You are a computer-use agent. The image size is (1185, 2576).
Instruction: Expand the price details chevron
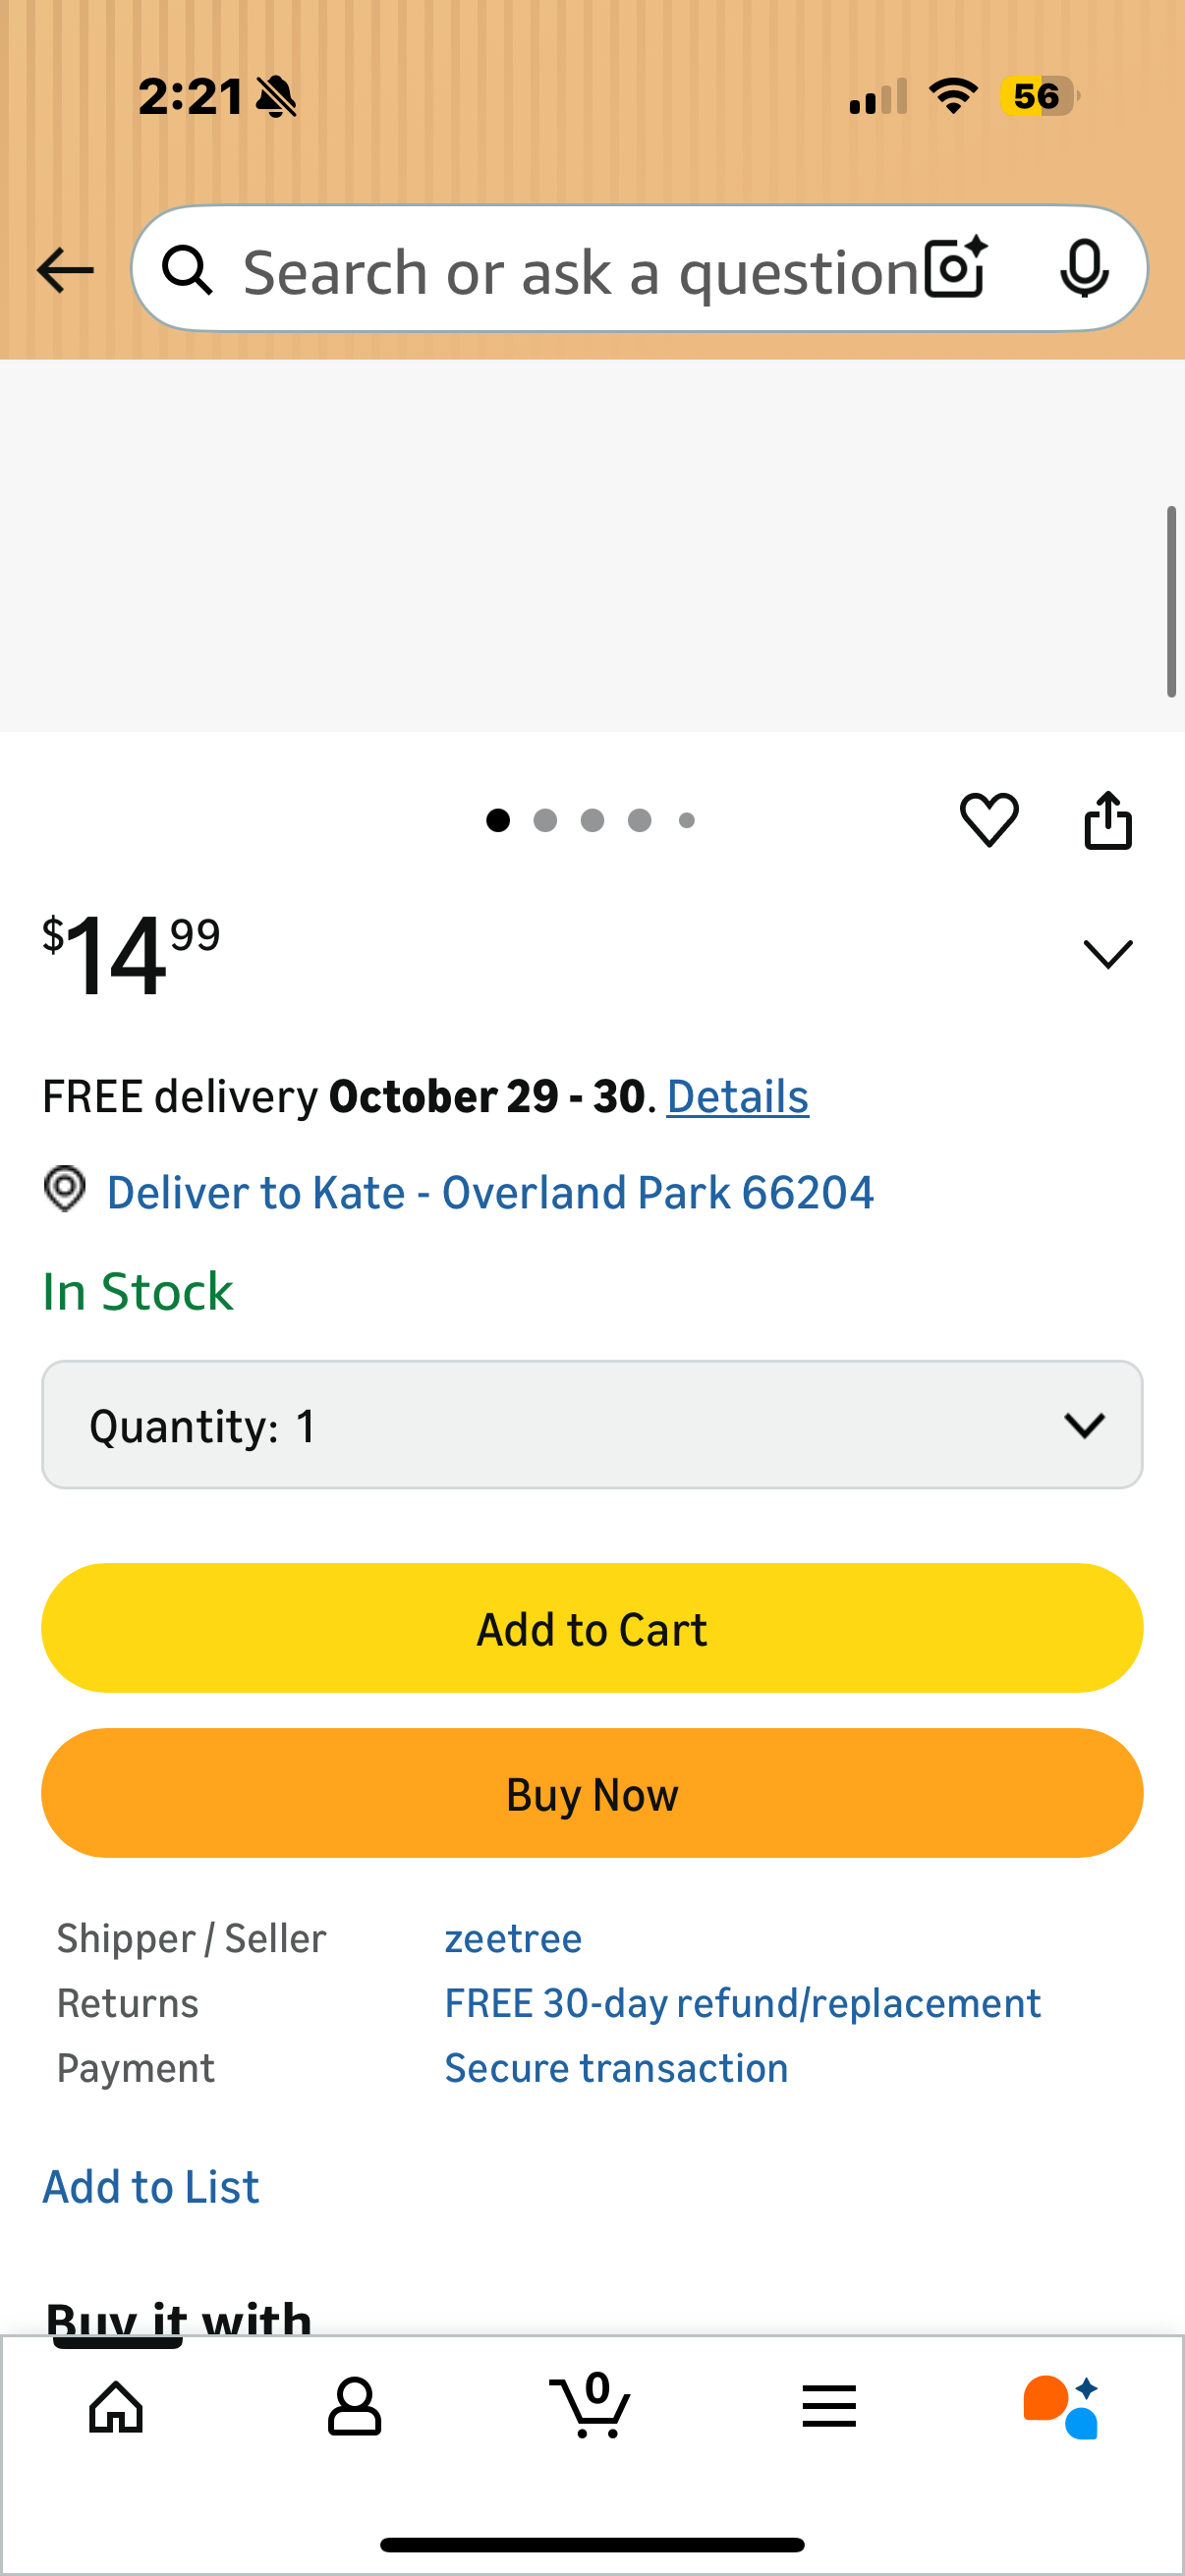click(1108, 953)
